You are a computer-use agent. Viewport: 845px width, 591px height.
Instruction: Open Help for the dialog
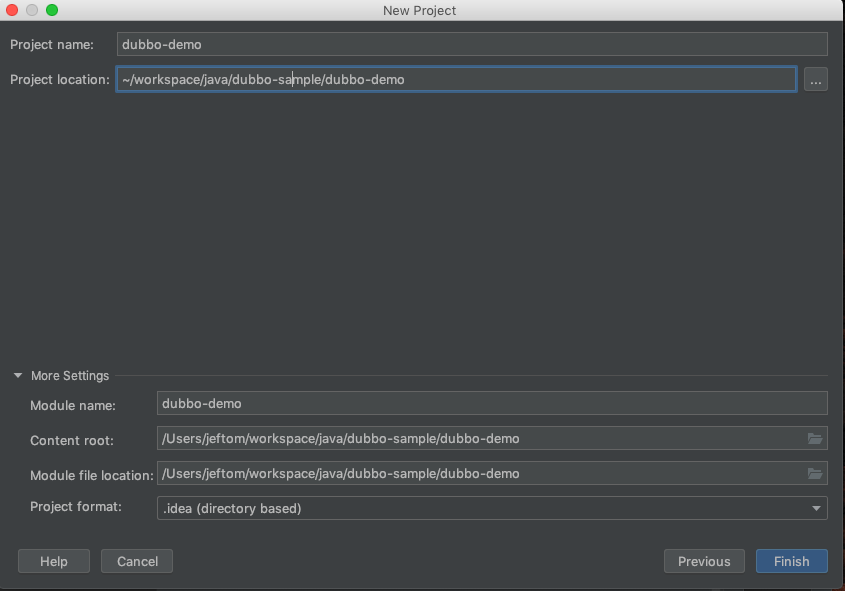pos(54,561)
